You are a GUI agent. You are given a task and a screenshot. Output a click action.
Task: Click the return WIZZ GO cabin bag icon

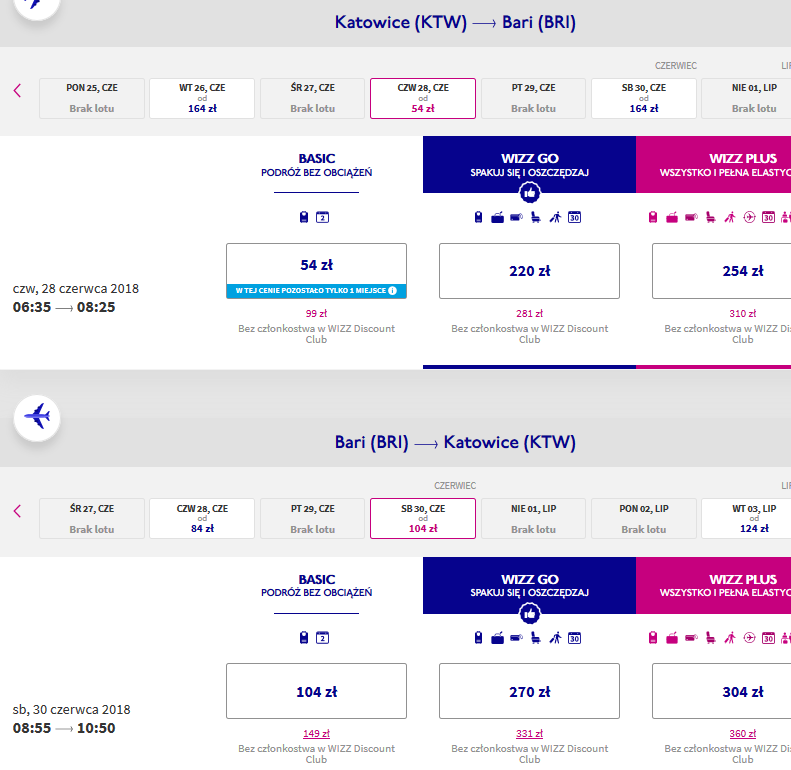point(478,638)
